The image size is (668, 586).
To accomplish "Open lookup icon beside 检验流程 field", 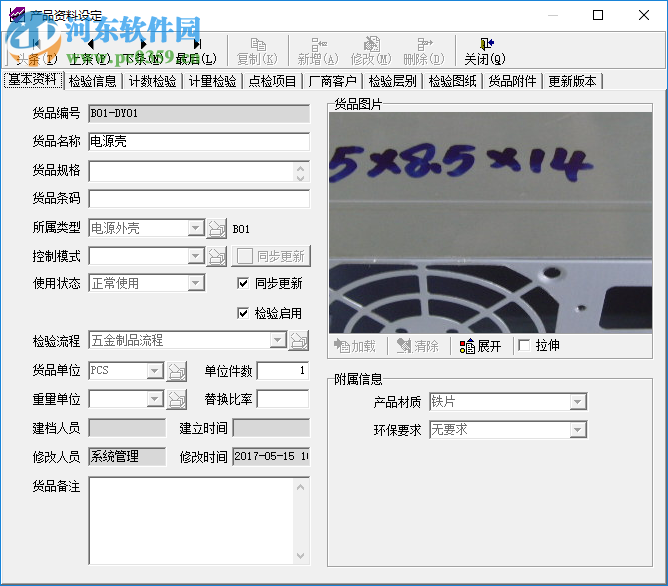I will 299,341.
